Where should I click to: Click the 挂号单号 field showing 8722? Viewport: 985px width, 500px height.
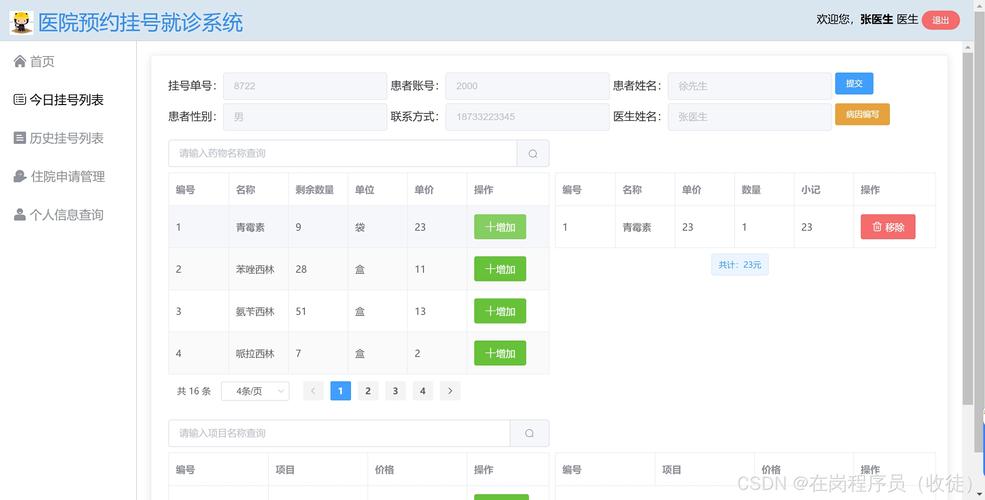click(305, 86)
